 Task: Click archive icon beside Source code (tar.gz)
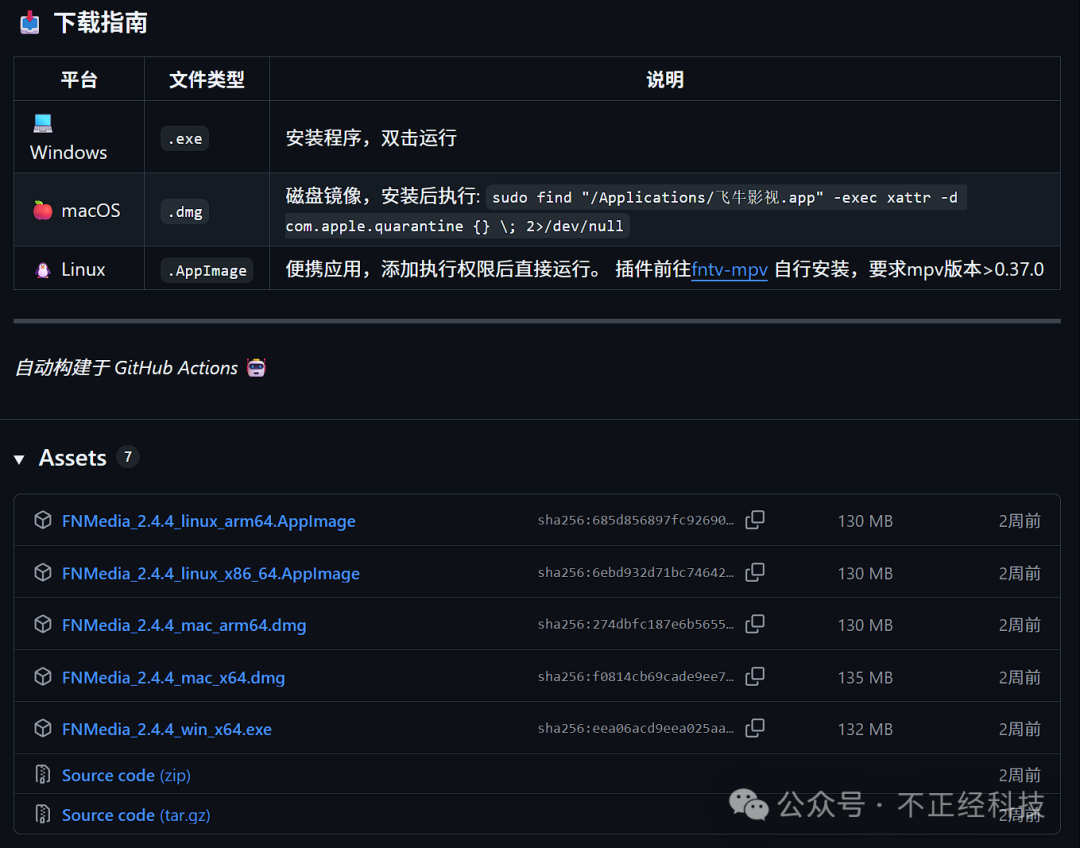click(43, 814)
